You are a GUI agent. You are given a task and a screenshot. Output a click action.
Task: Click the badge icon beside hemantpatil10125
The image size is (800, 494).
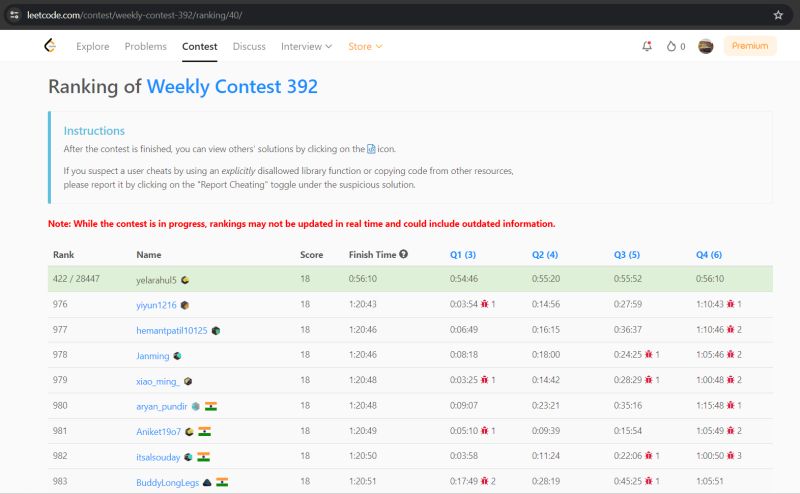tap(216, 331)
